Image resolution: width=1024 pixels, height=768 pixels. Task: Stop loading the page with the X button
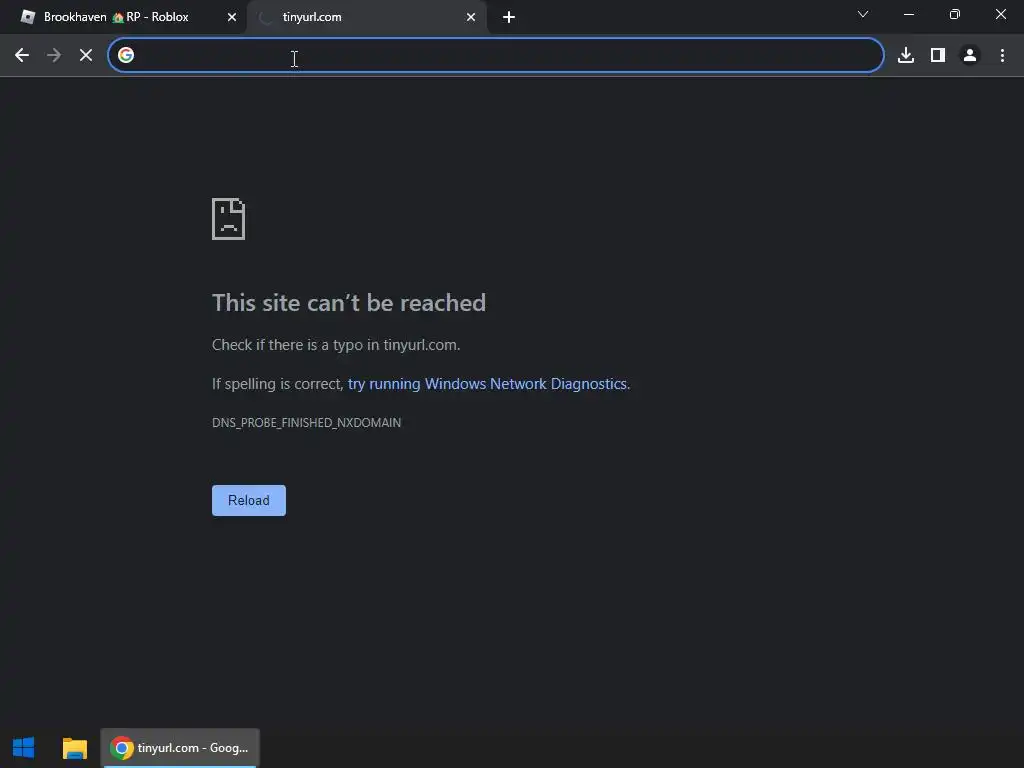tap(86, 56)
